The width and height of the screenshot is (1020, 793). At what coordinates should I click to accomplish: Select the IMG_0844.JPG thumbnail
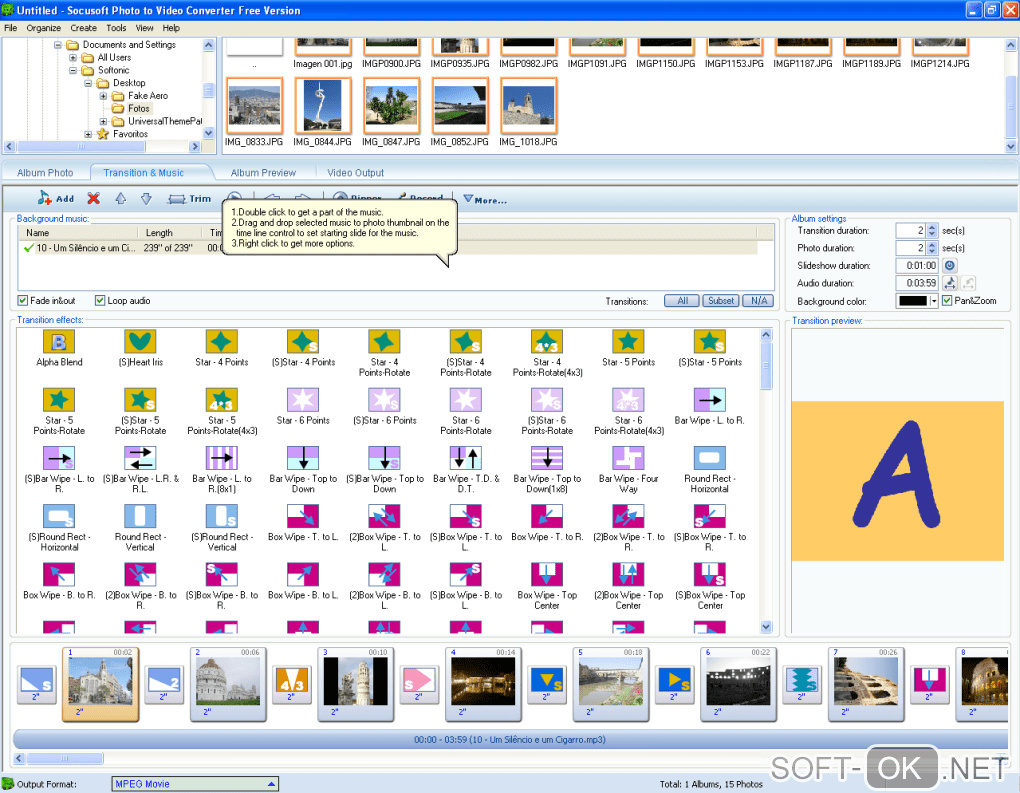pos(323,105)
